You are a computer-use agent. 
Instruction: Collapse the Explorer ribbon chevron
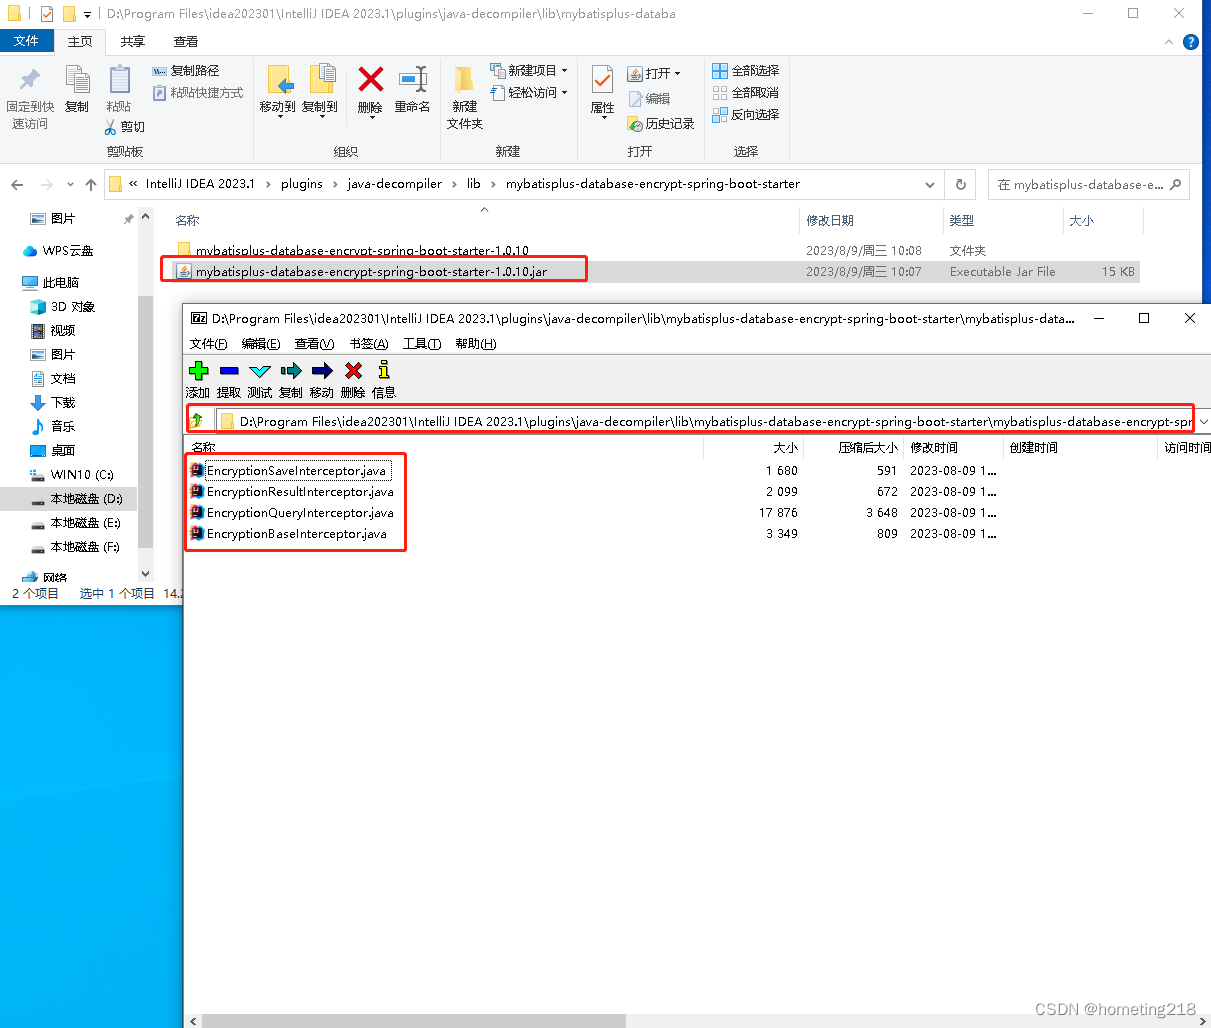pyautogui.click(x=1168, y=42)
